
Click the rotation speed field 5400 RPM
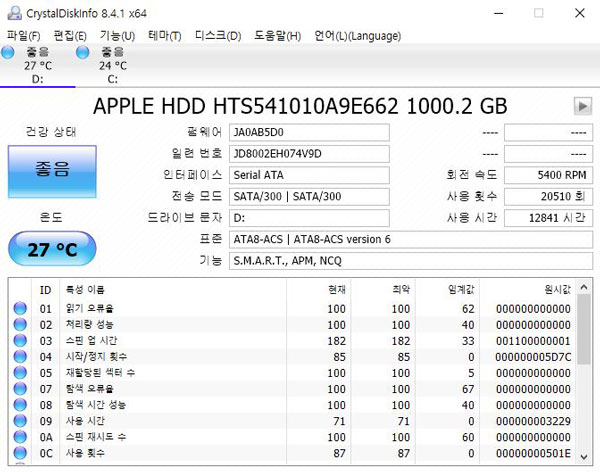[x=548, y=175]
